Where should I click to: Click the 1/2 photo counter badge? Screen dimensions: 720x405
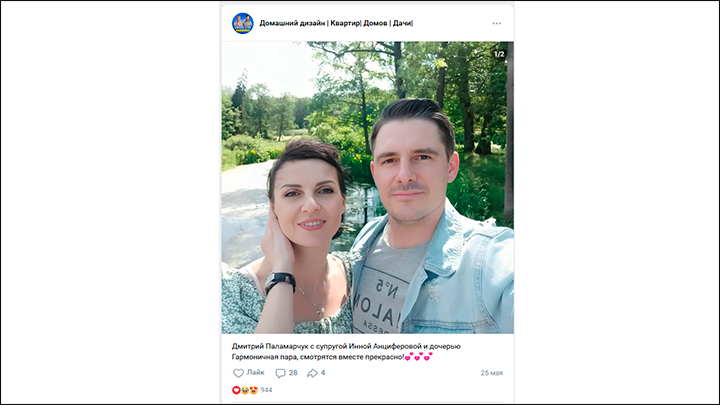point(499,54)
